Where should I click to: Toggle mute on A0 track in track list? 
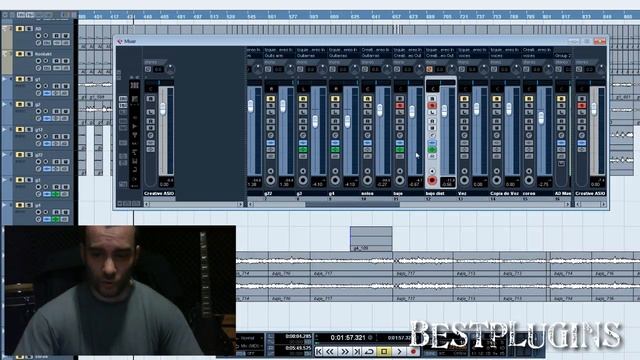pyautogui.click(x=20, y=29)
